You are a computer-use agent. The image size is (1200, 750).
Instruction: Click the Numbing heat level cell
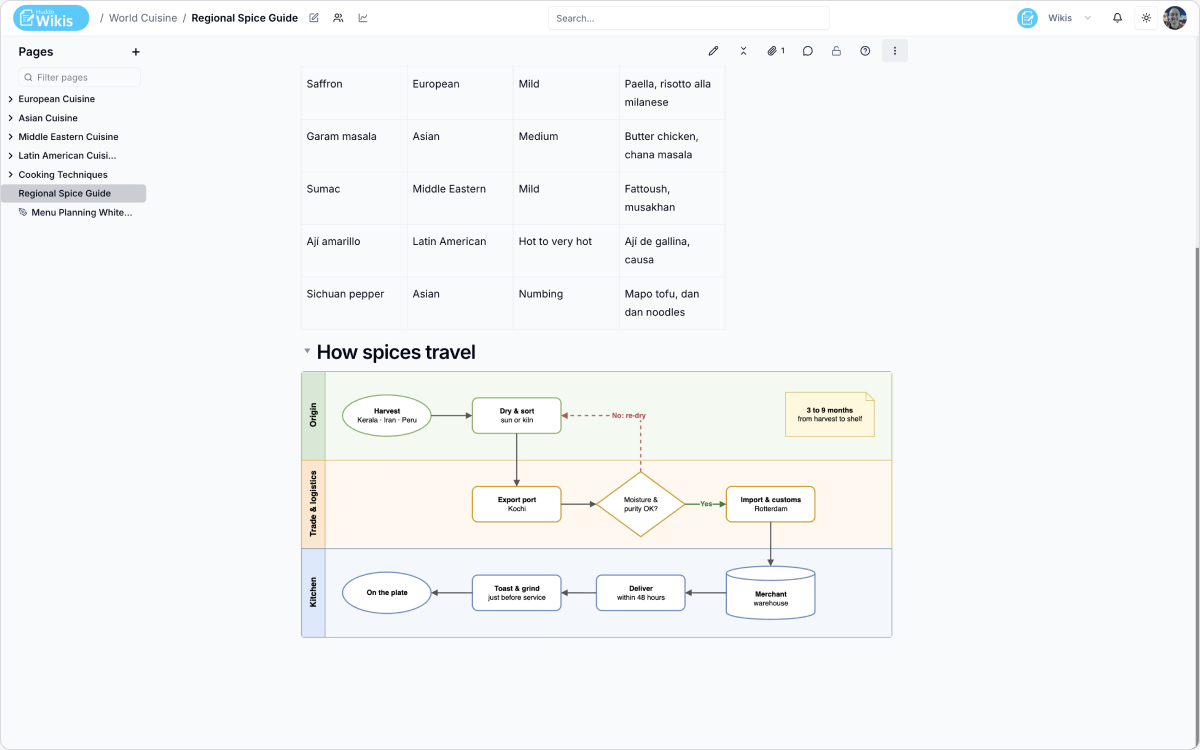point(566,303)
